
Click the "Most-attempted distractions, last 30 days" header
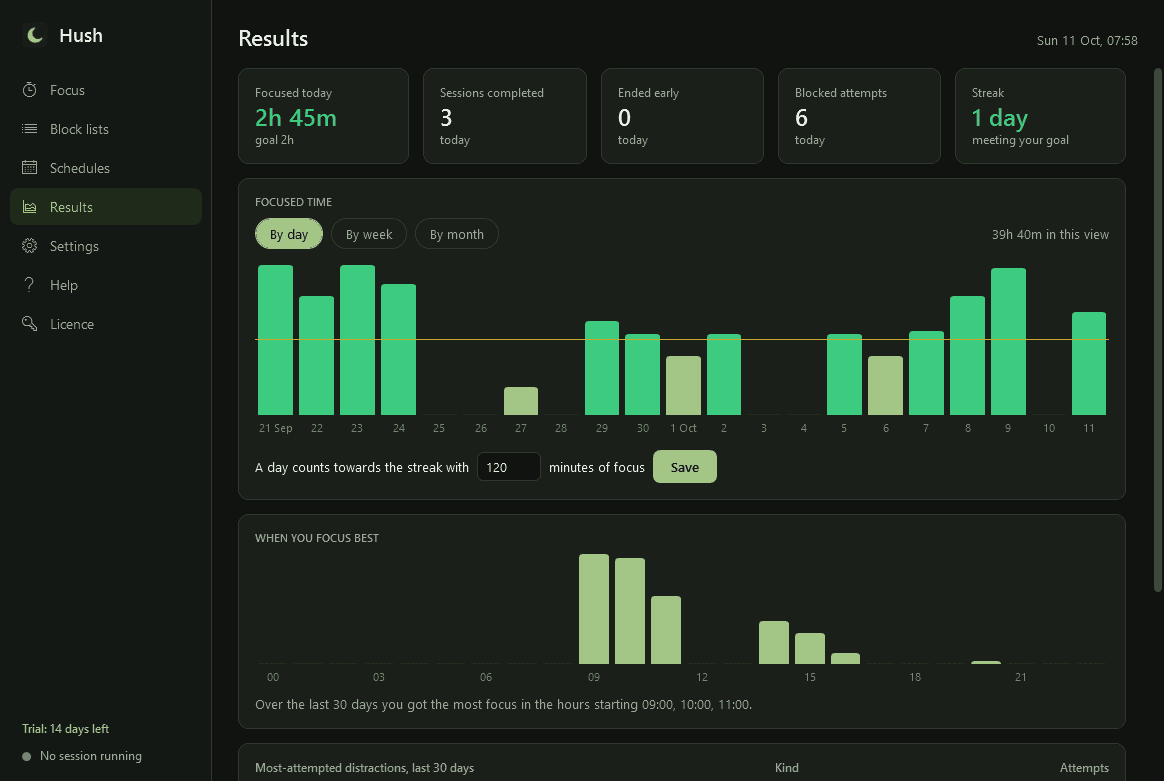(364, 768)
